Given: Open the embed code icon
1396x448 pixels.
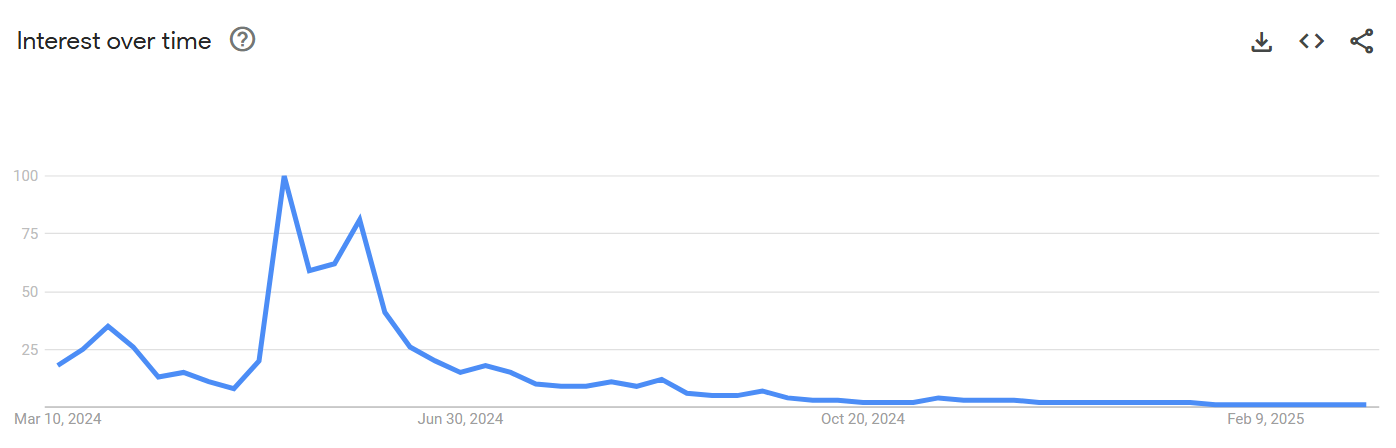Looking at the screenshot, I should (1312, 41).
